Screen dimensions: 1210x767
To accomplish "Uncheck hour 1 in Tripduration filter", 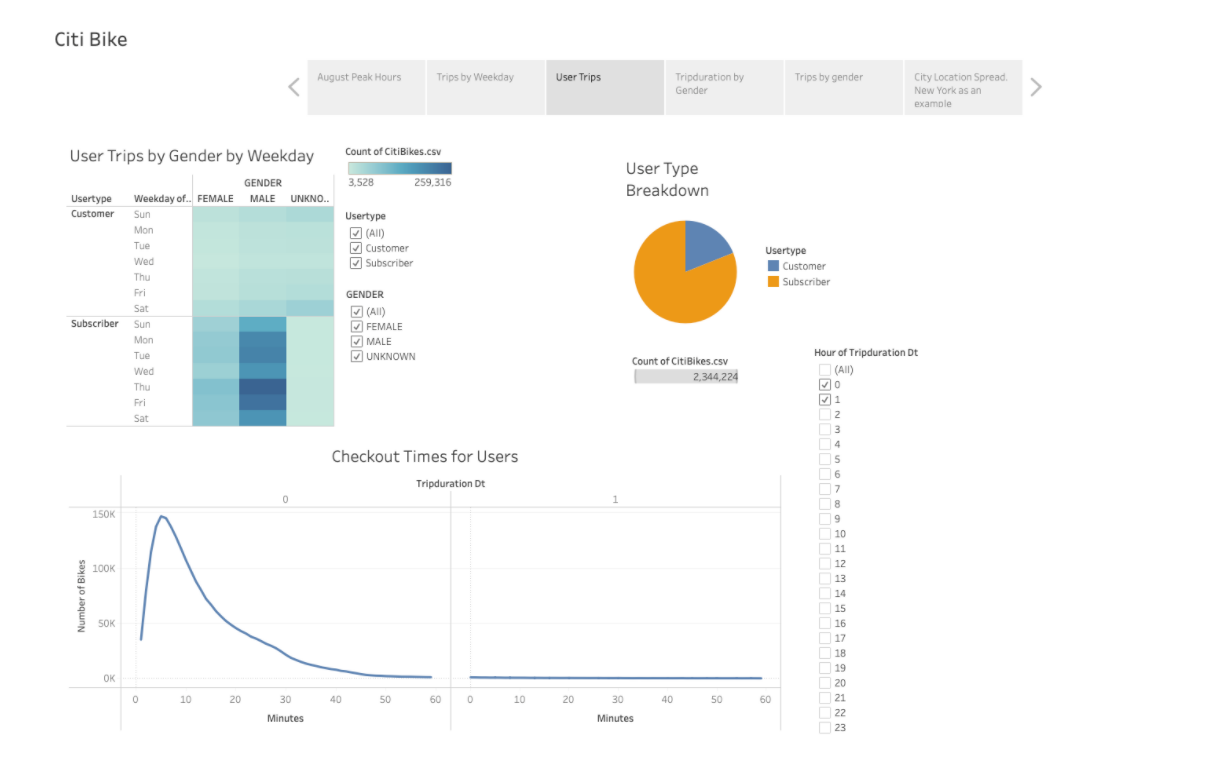I will pyautogui.click(x=825, y=400).
